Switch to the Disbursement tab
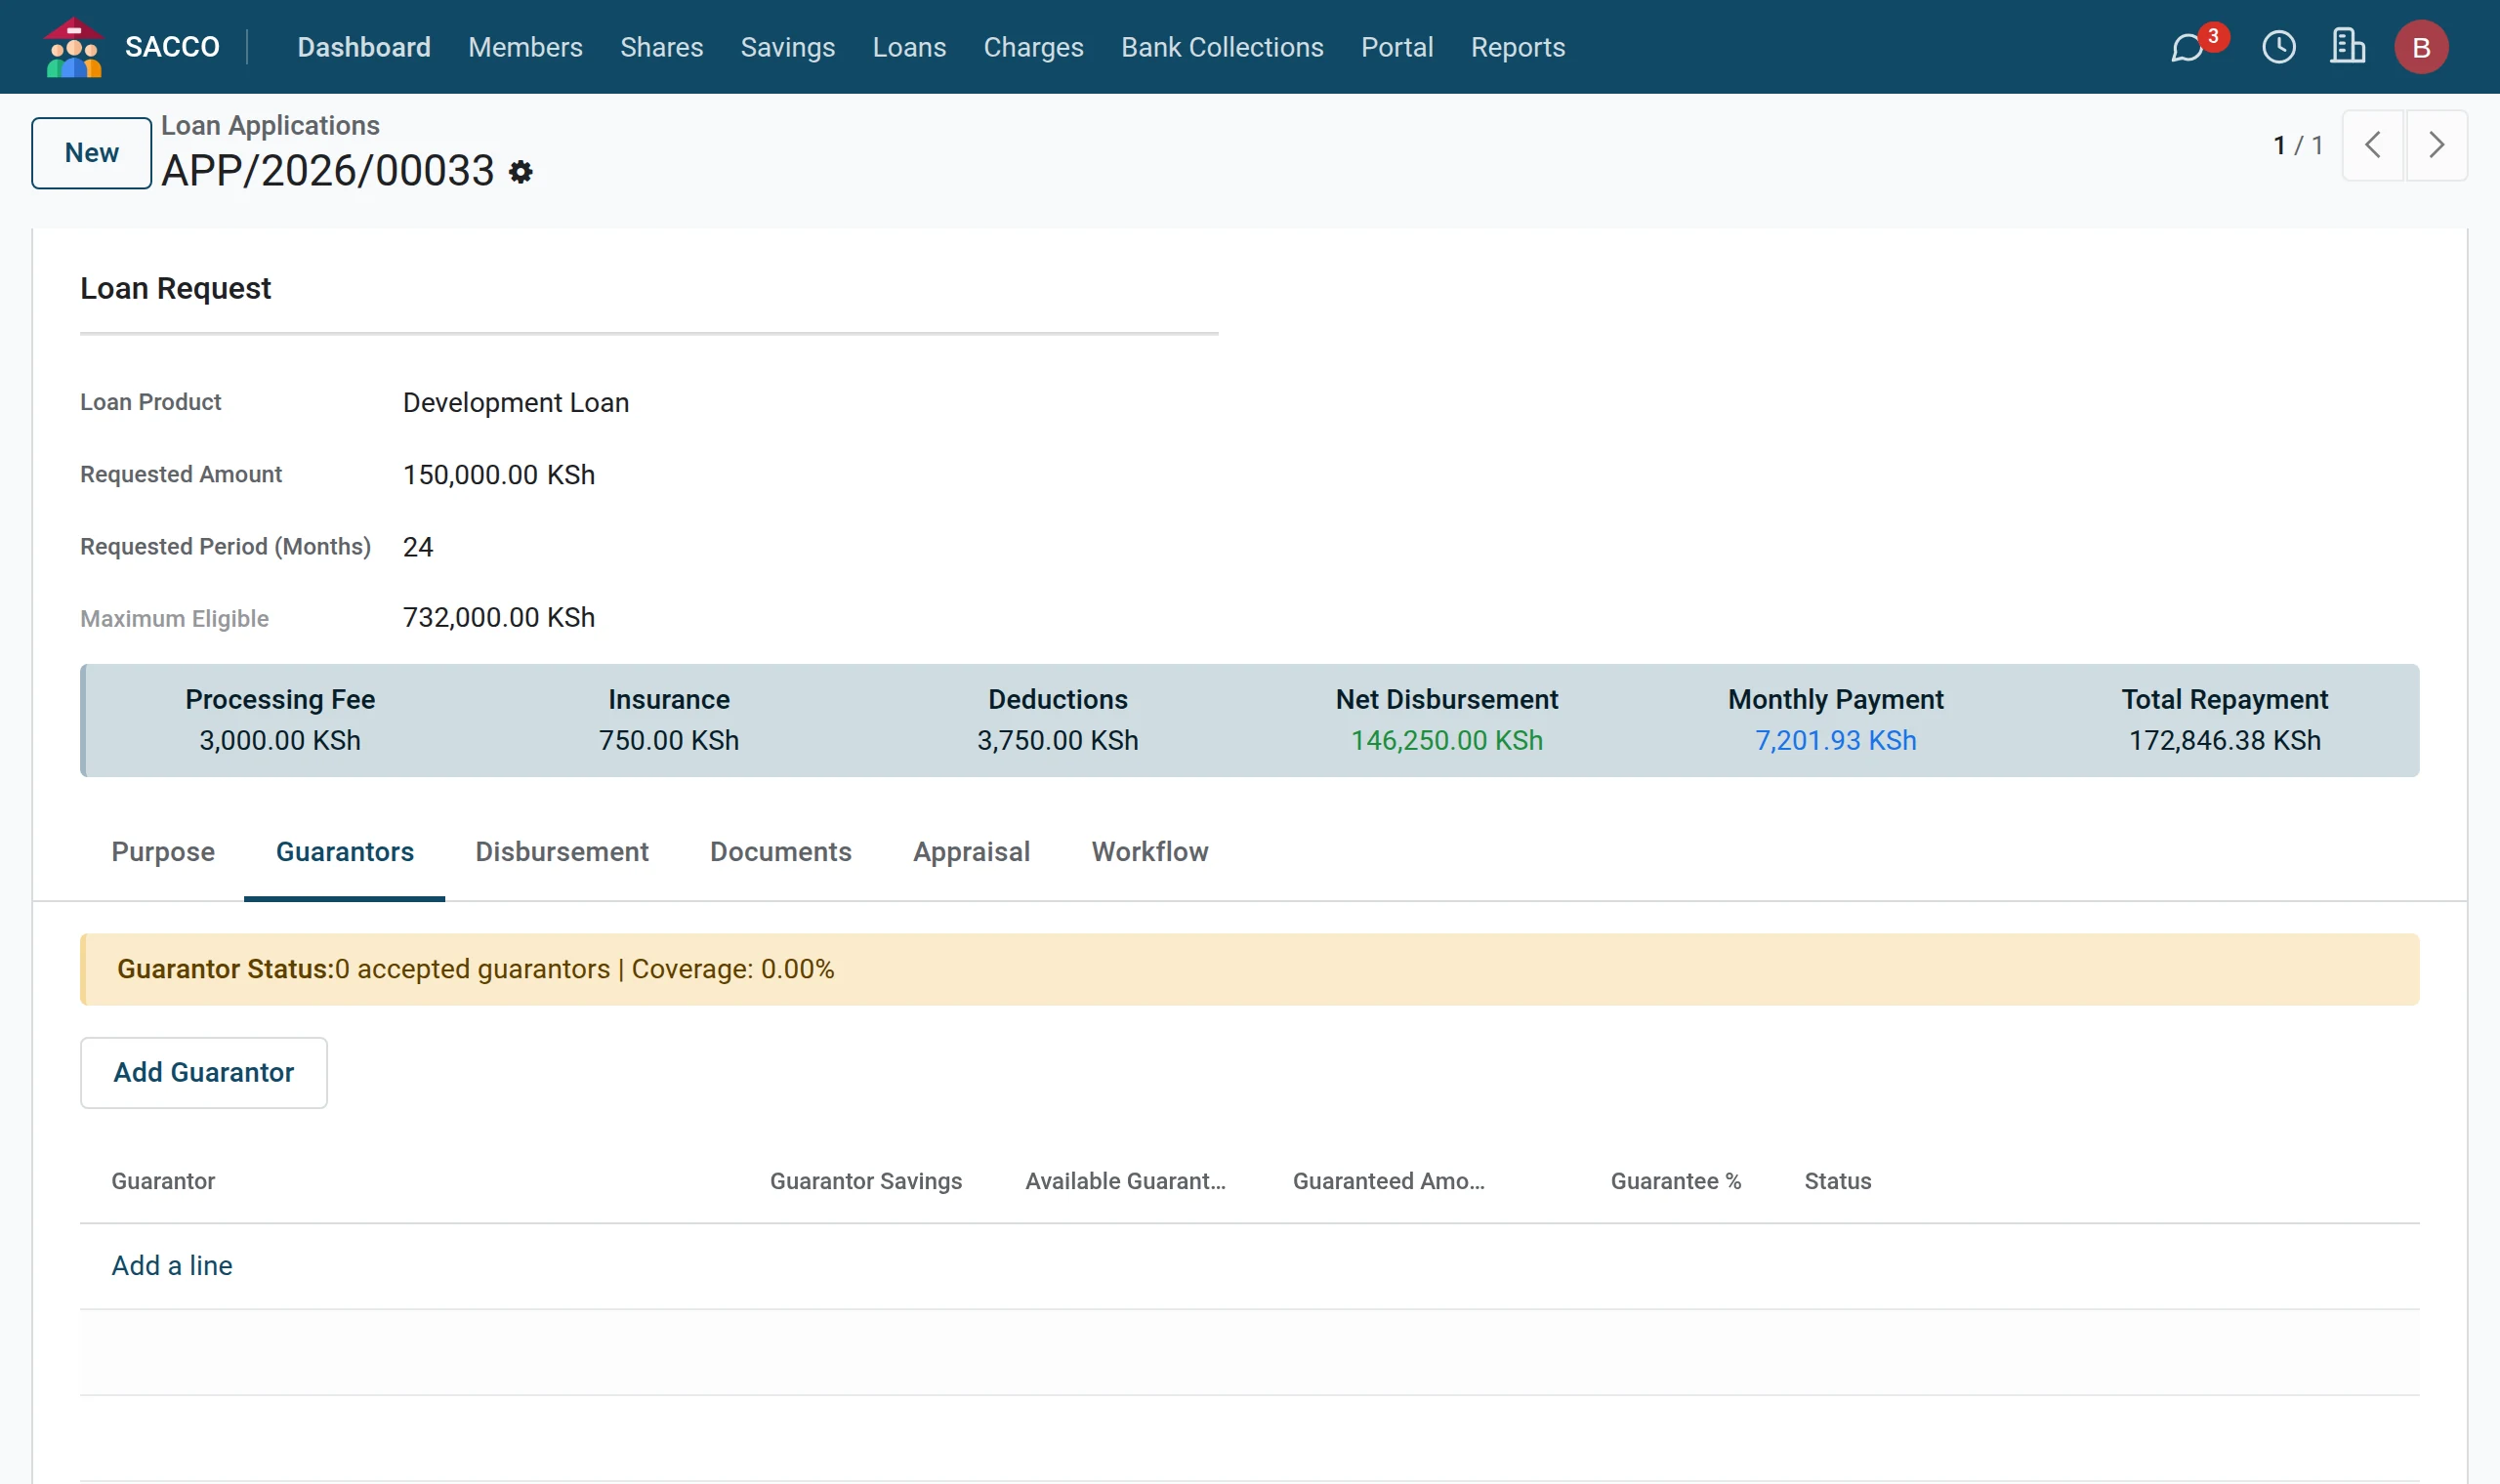This screenshot has height=1484, width=2500. [562, 851]
